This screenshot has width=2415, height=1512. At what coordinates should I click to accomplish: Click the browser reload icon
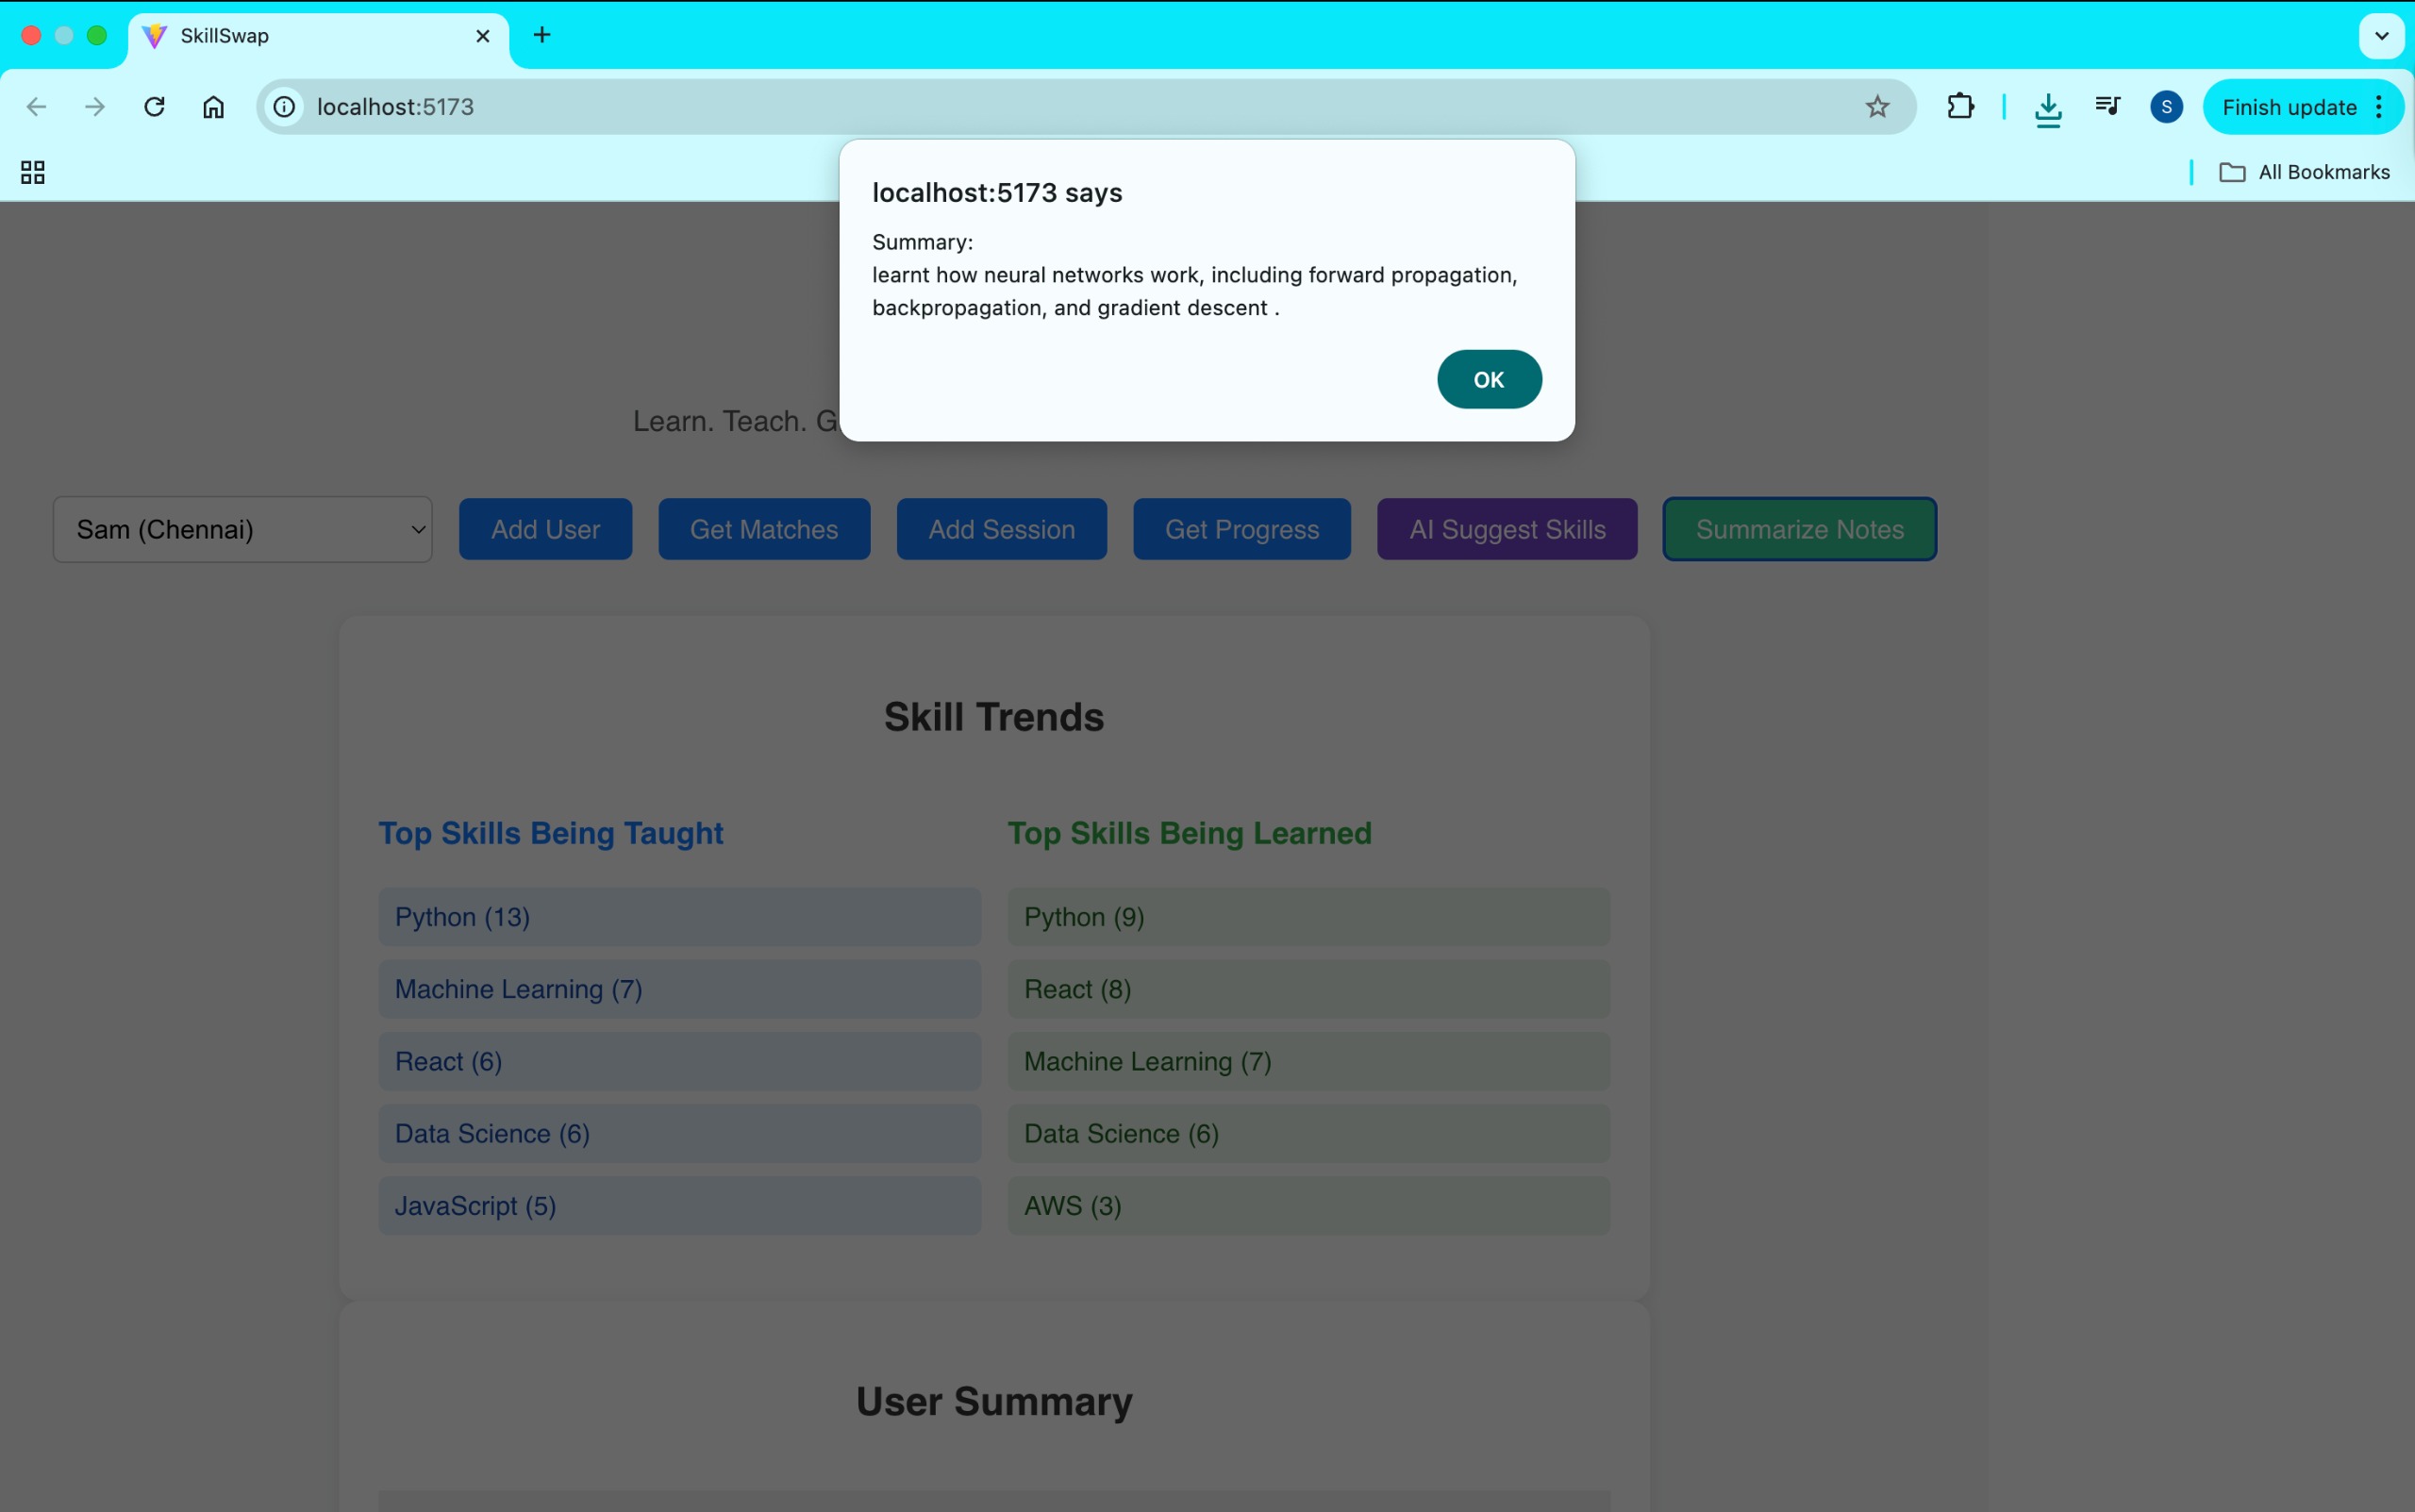(x=154, y=107)
